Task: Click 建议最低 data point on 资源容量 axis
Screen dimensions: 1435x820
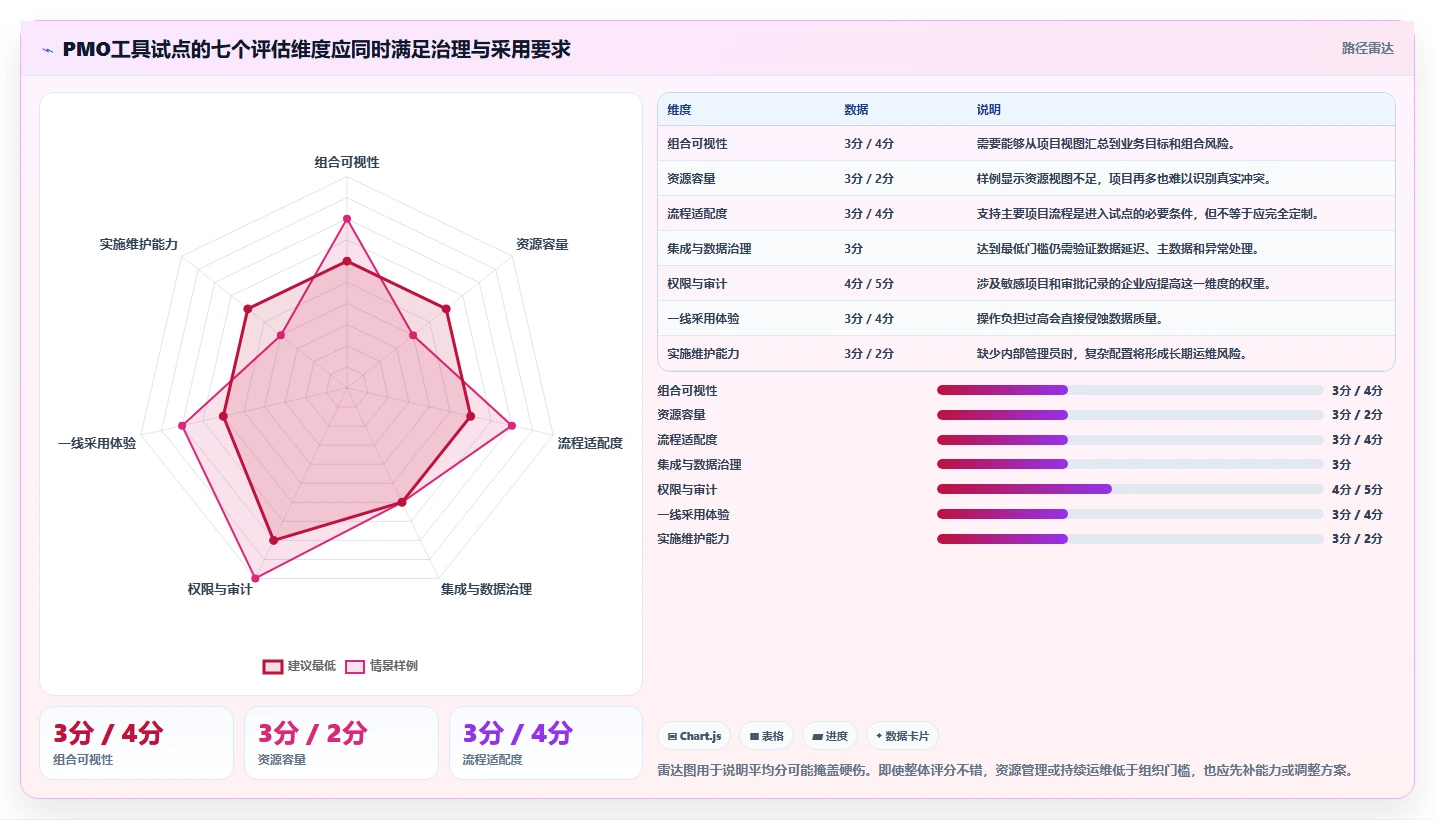Action: point(446,308)
